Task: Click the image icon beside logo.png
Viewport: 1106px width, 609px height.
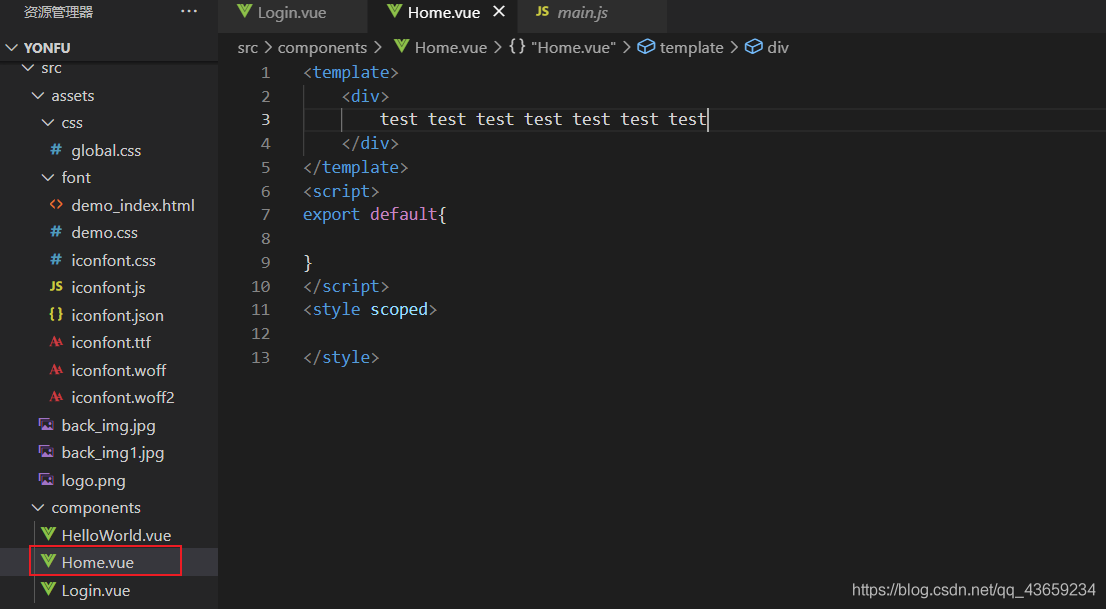Action: coord(46,480)
